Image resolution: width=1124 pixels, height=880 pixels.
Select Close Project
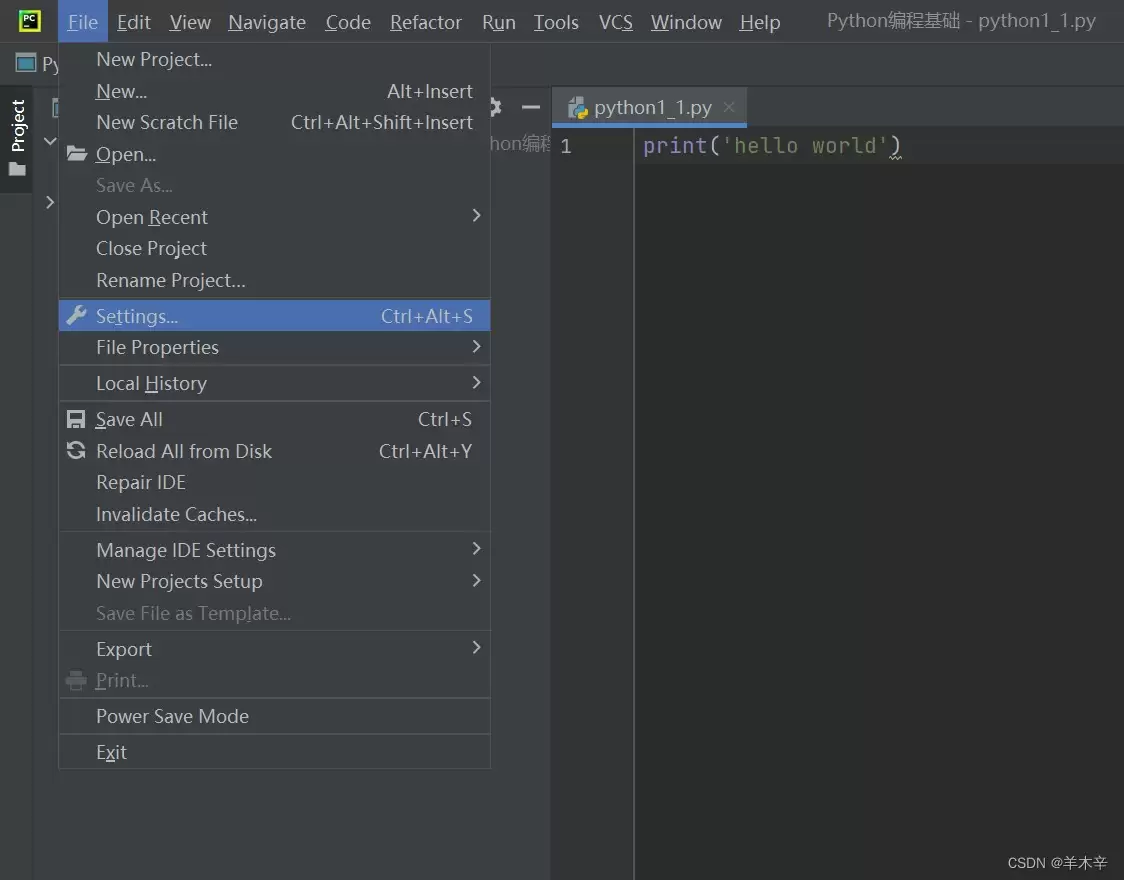275,248
